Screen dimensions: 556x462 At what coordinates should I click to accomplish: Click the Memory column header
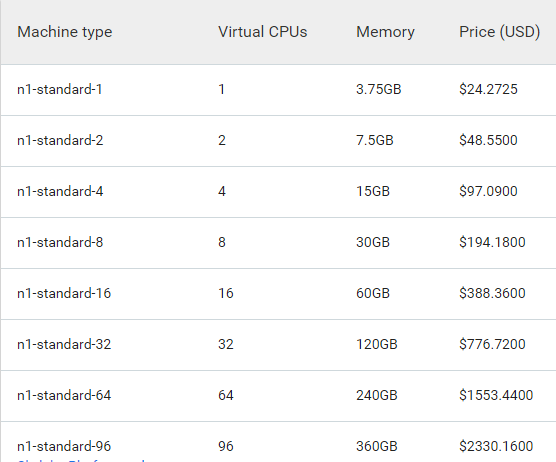385,32
